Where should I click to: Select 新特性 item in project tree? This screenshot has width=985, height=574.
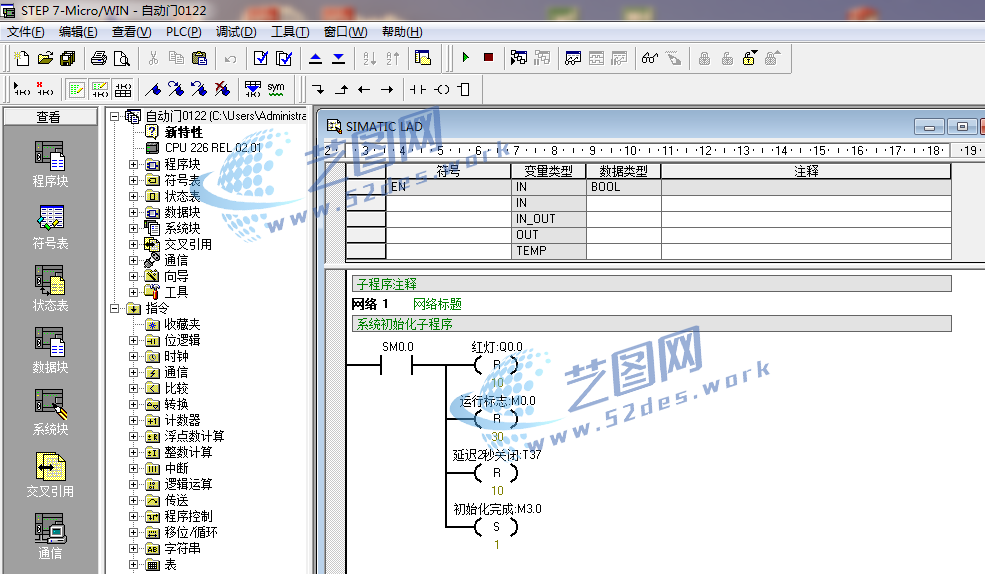click(183, 132)
